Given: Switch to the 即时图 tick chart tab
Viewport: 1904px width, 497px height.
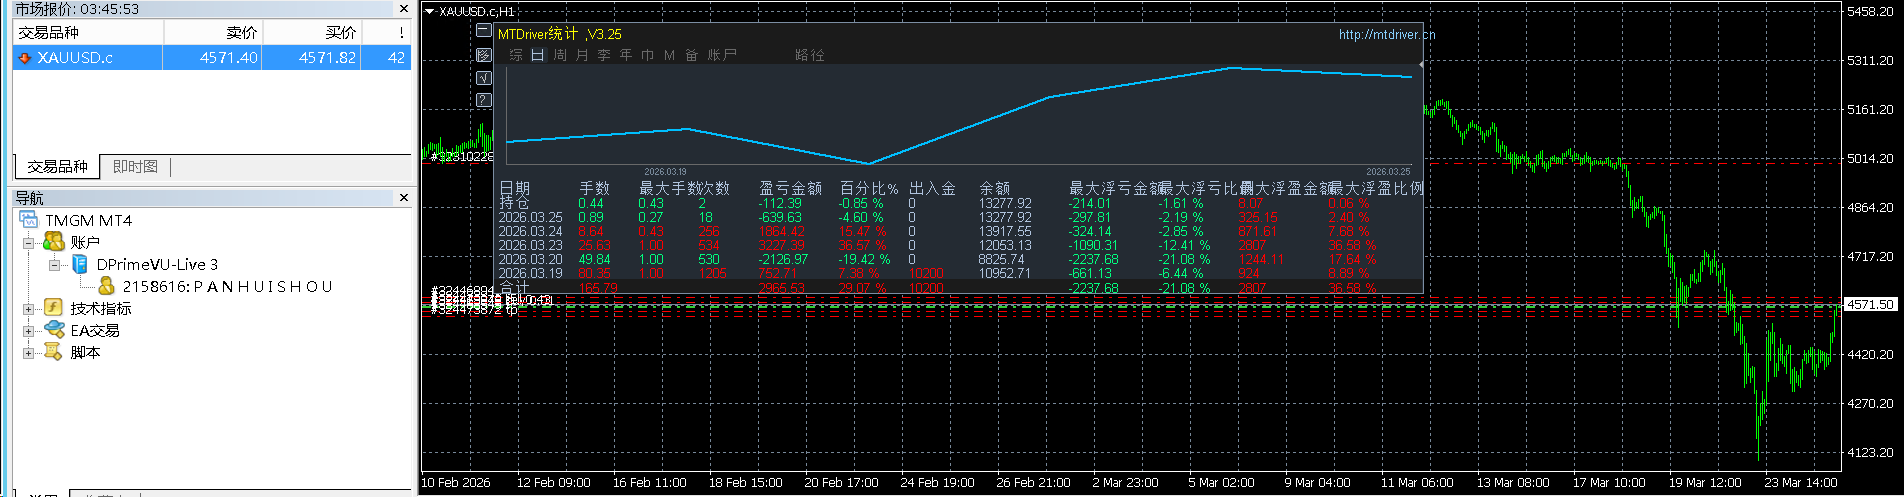Looking at the screenshot, I should point(136,166).
